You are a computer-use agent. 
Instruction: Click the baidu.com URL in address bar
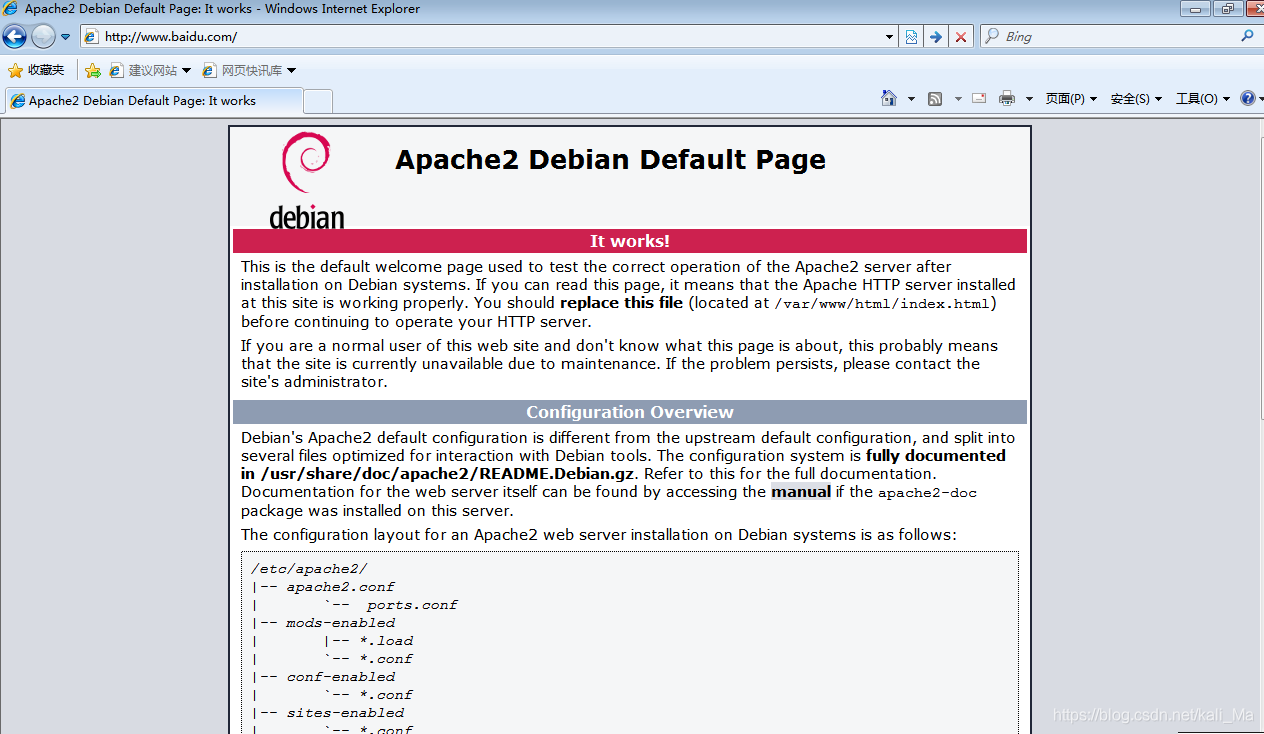170,37
